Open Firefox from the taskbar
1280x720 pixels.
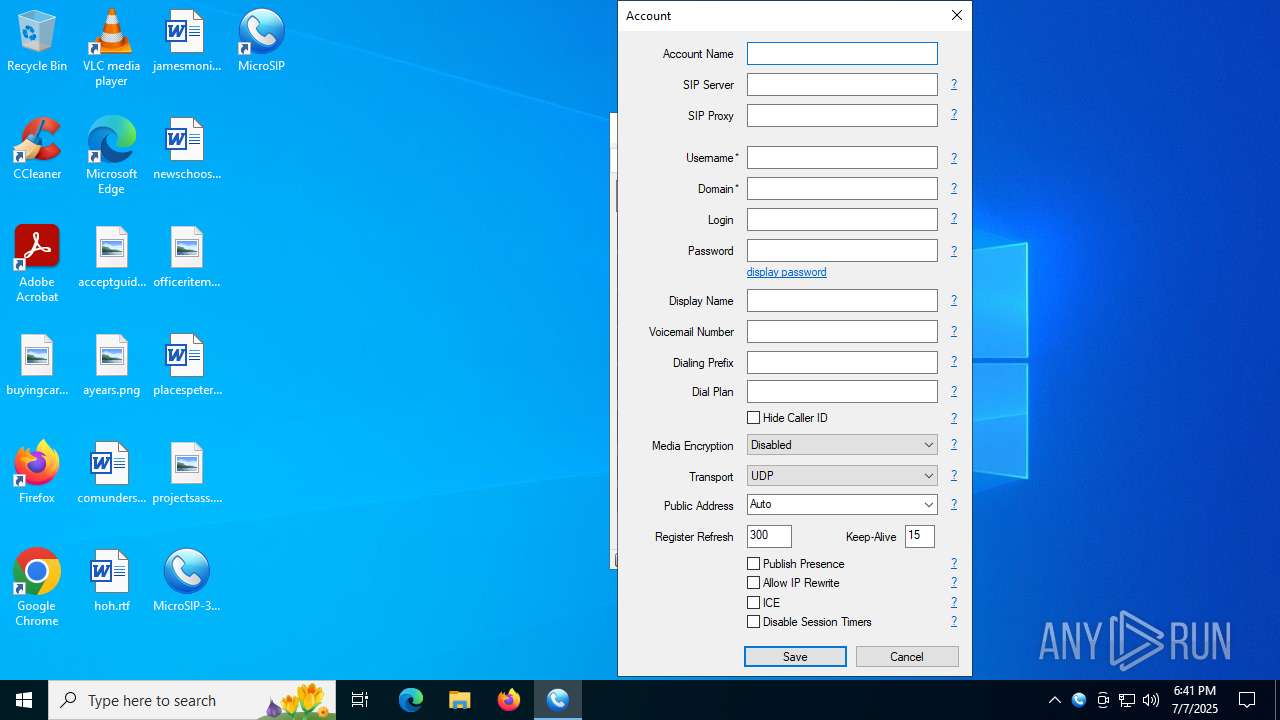point(509,700)
